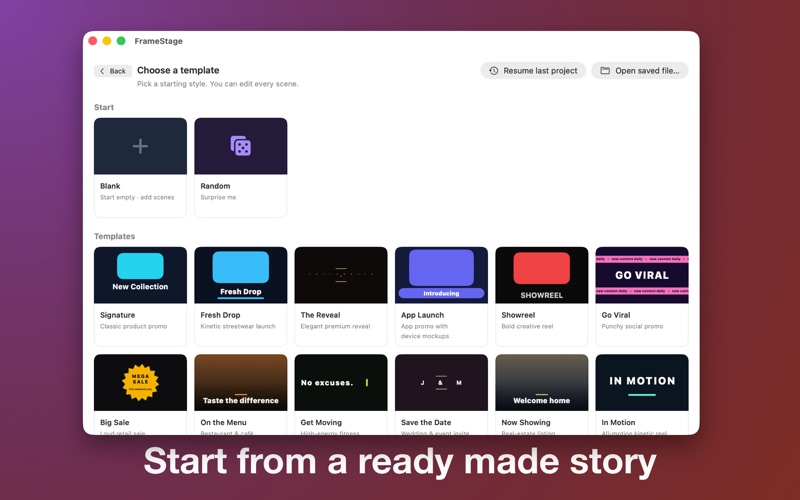Click 'Kinetic streetwear launch' description
This screenshot has height=500, width=800.
pyautogui.click(x=238, y=327)
